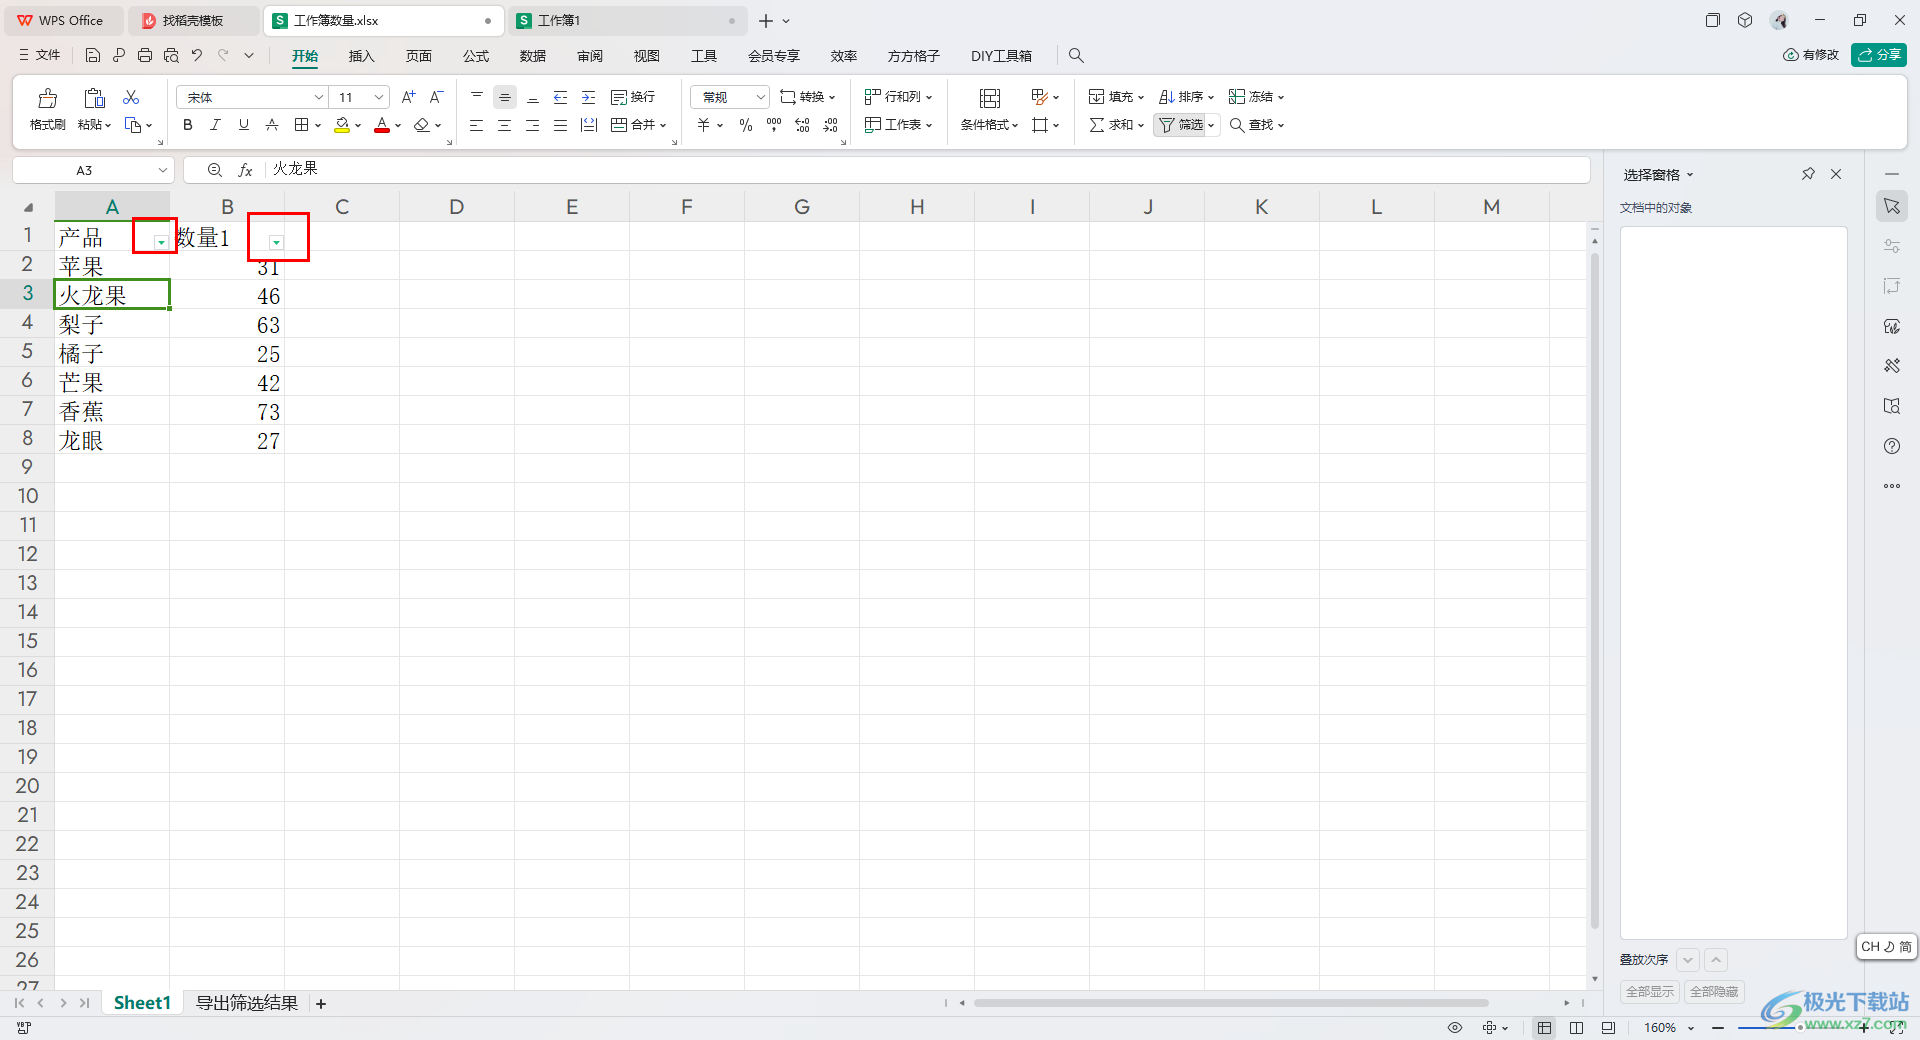Click the Undo arrow icon

click(x=197, y=55)
